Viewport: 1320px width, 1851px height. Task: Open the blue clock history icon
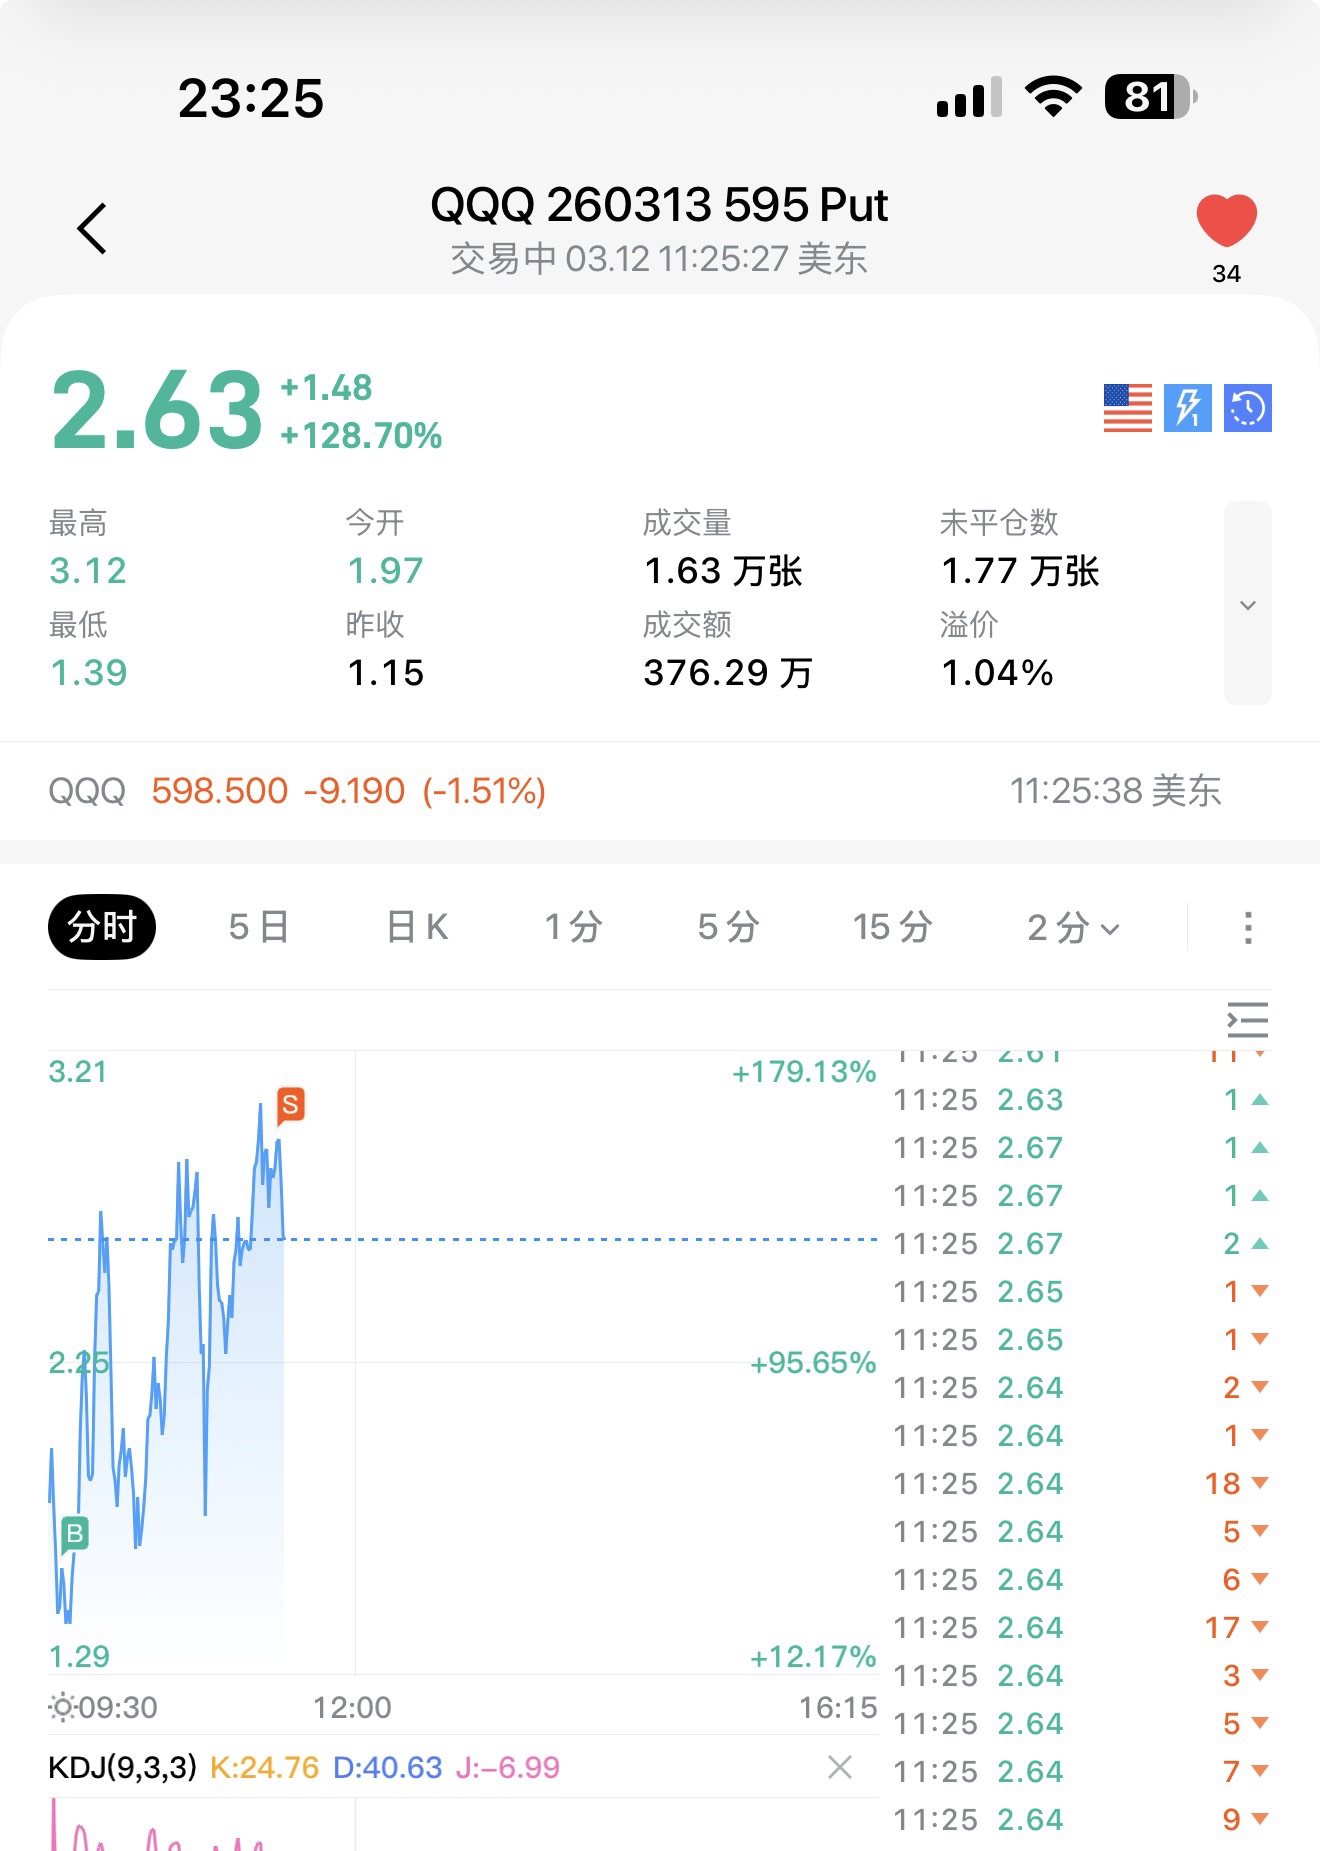click(x=1247, y=408)
